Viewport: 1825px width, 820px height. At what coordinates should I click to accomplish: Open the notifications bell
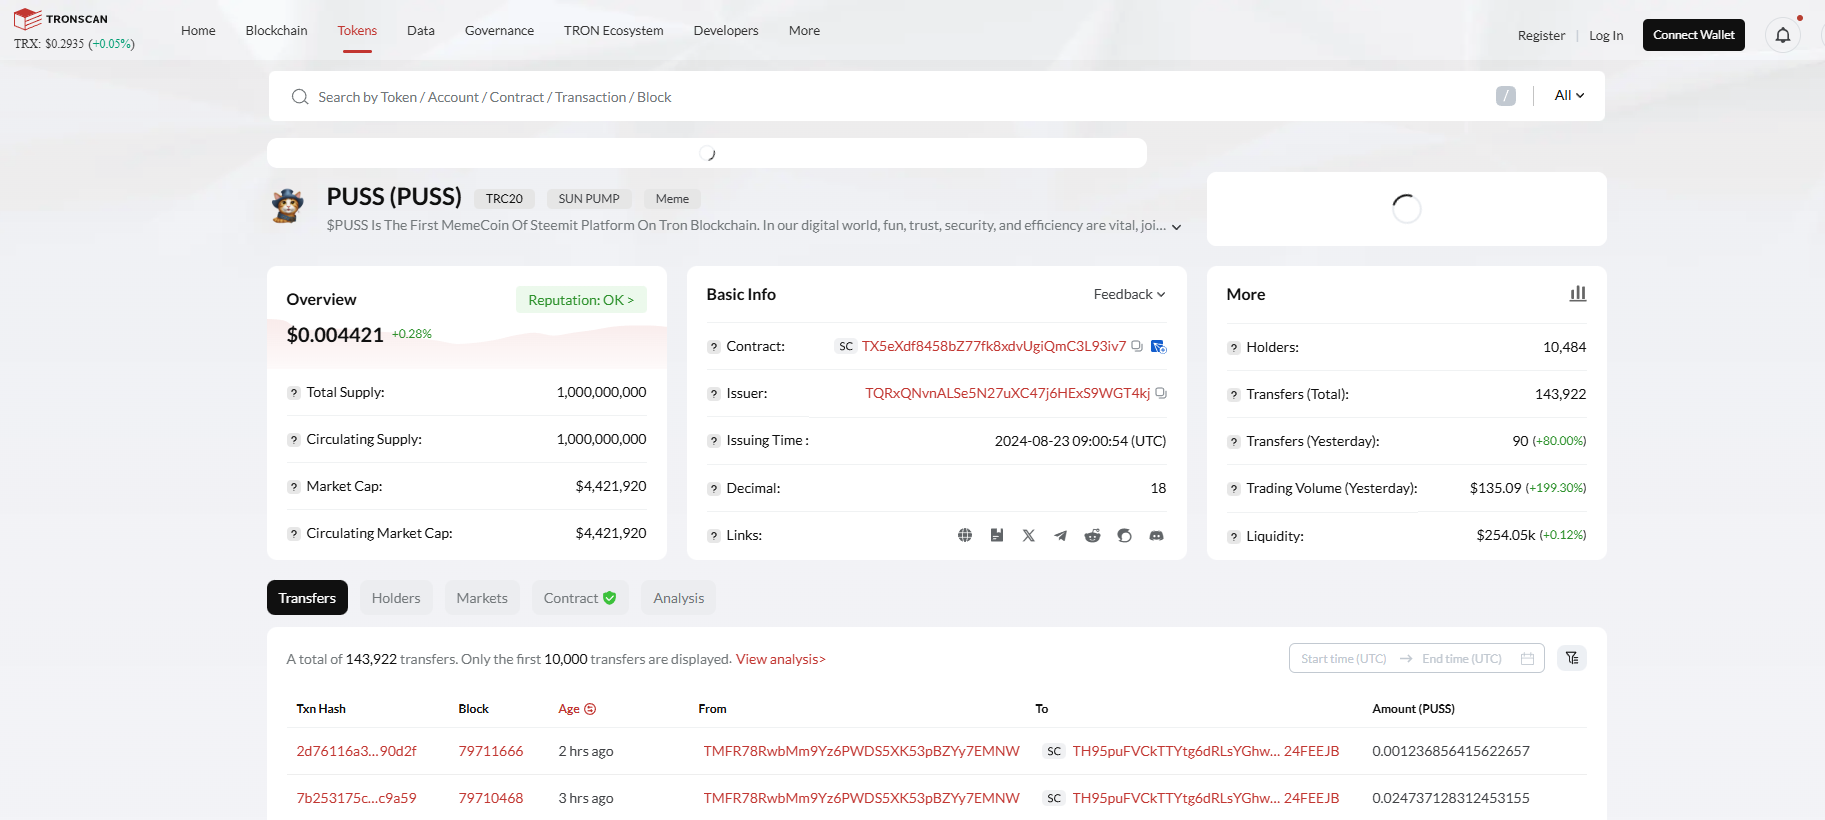(x=1783, y=35)
